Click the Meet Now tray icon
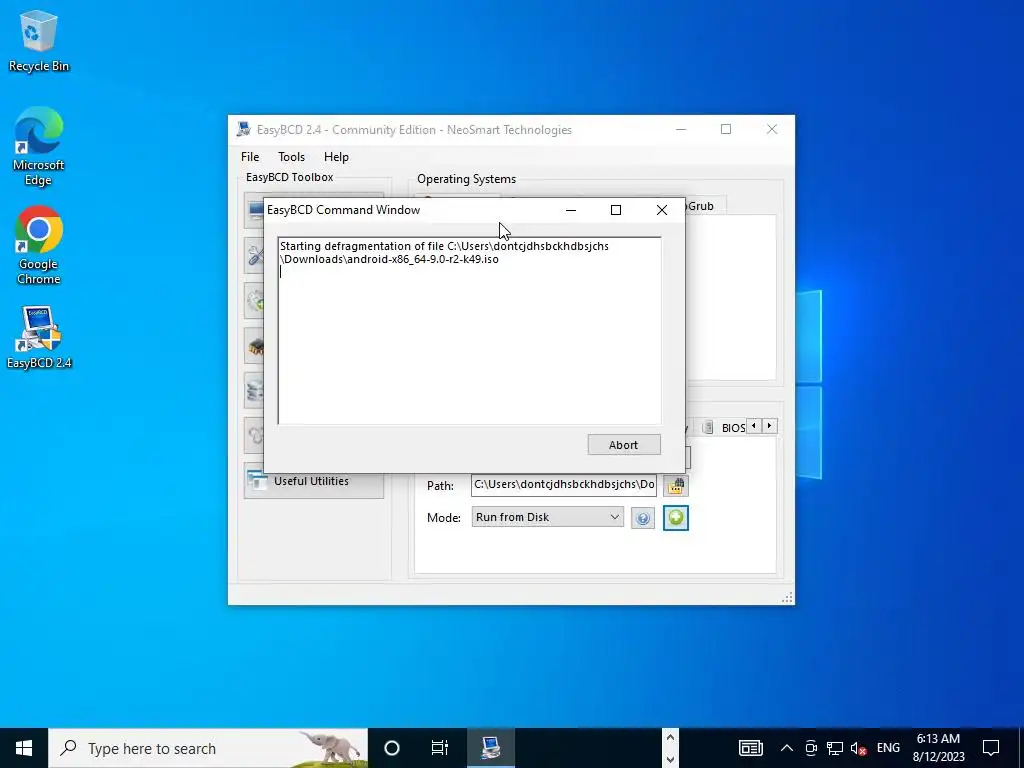This screenshot has width=1024, height=768. click(811, 748)
